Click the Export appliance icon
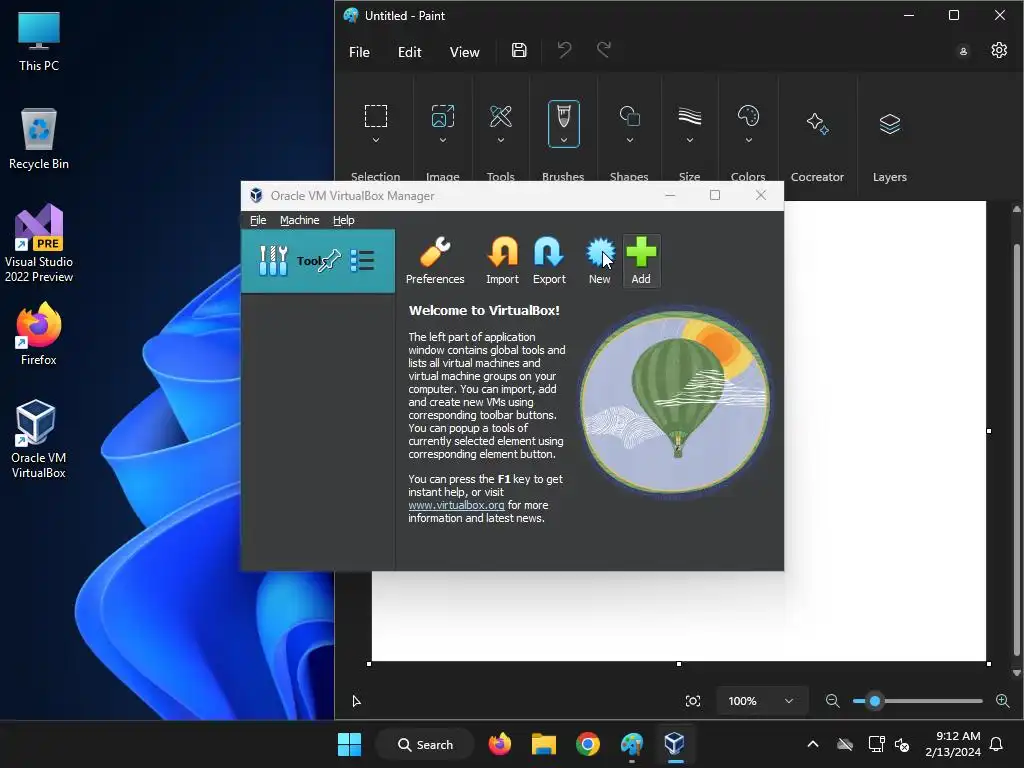Screen dimensions: 1024x768 (x=549, y=261)
